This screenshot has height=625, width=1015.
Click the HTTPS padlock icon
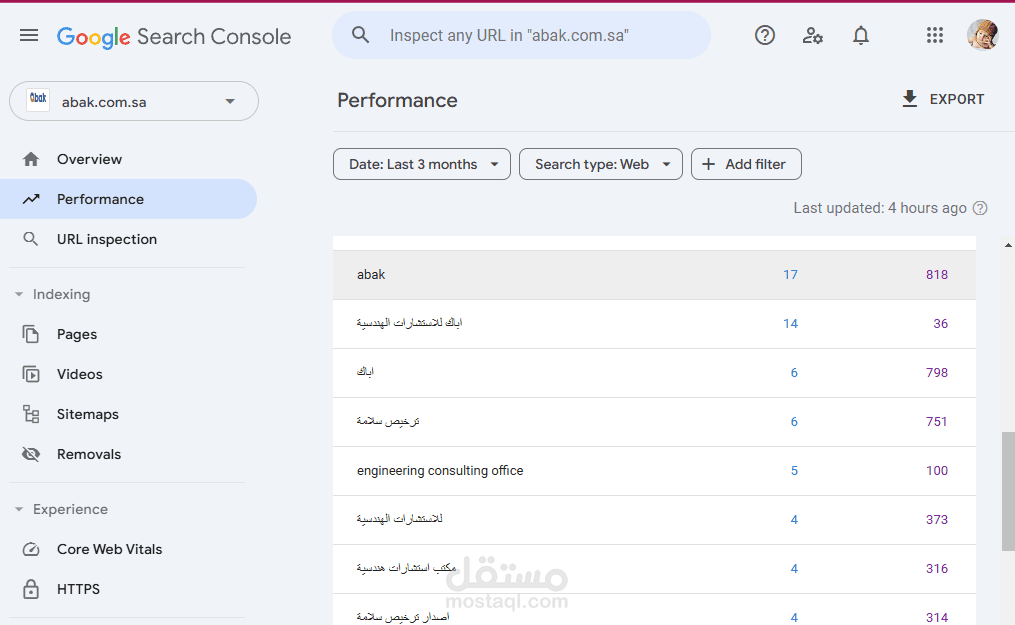30,589
